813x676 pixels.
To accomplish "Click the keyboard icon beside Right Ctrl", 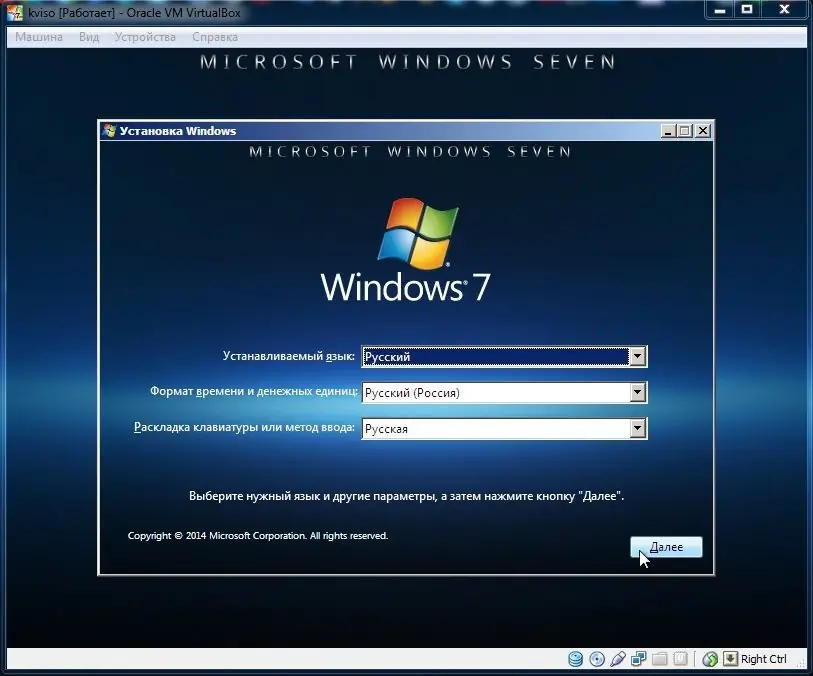I will coord(730,659).
